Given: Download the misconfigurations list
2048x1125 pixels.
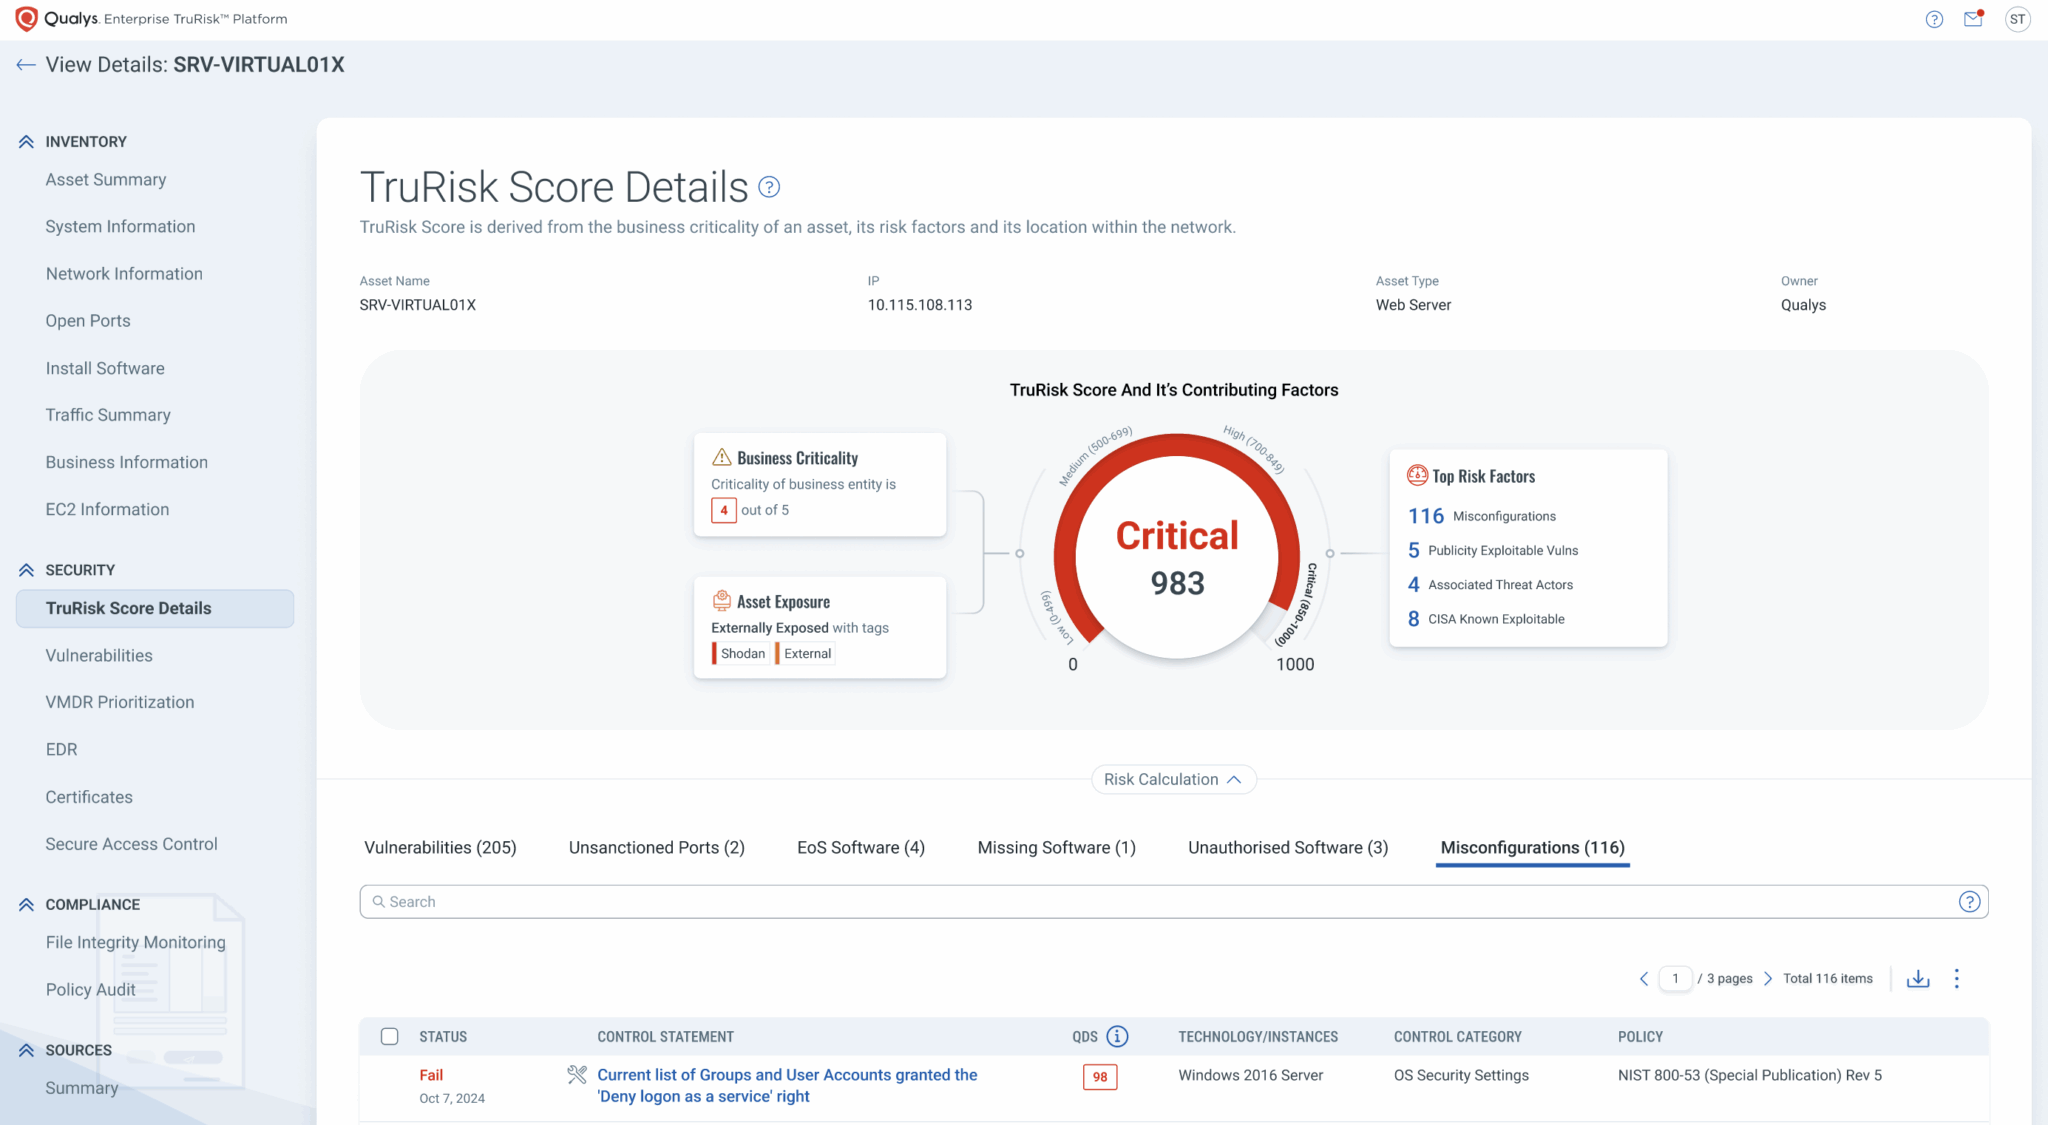Looking at the screenshot, I should pos(1918,979).
